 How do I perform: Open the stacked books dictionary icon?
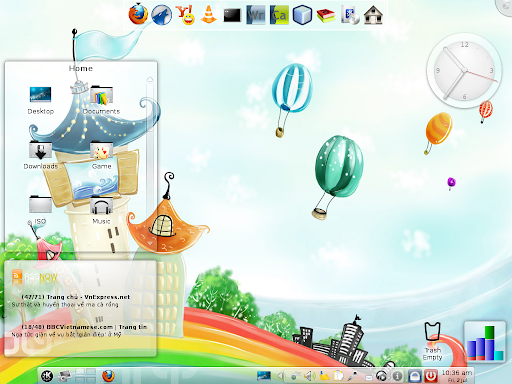326,15
